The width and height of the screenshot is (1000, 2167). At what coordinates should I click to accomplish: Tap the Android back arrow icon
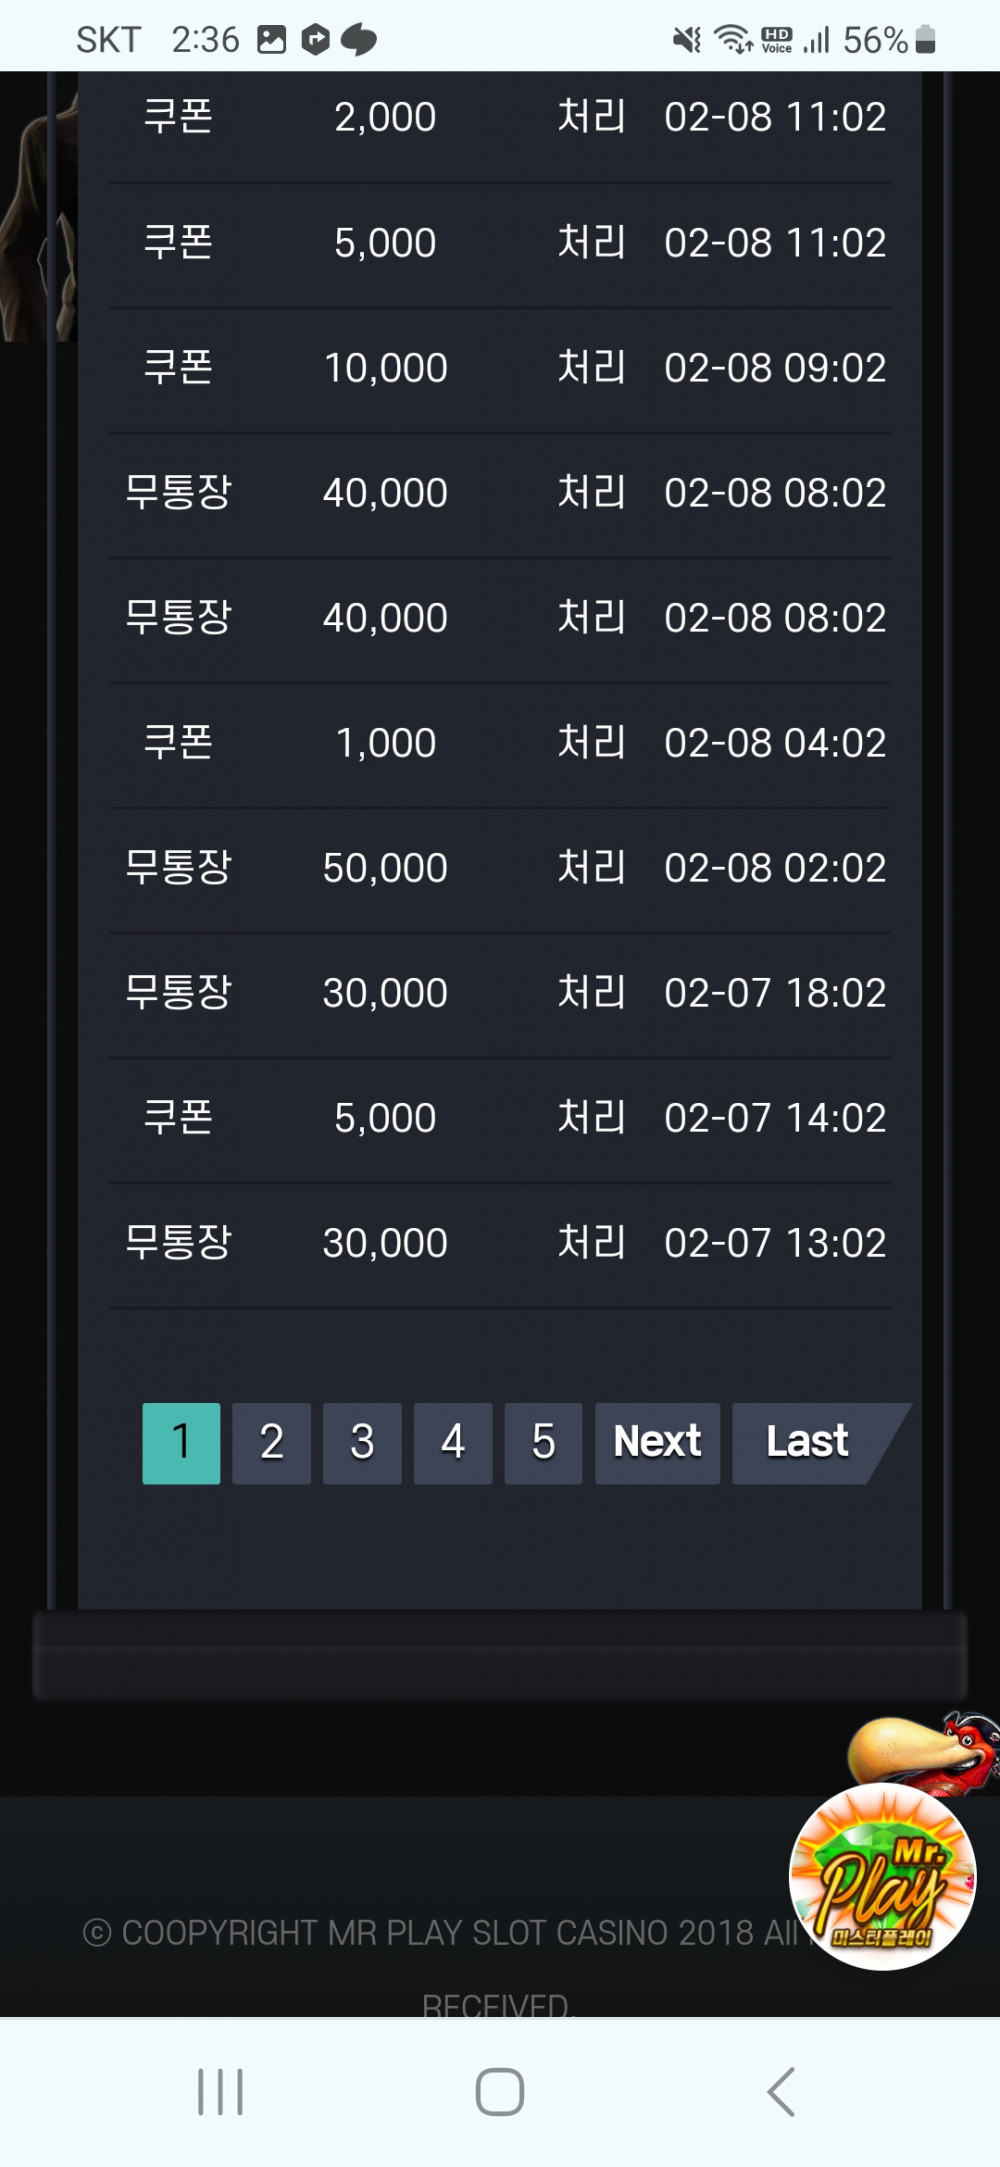point(781,2091)
